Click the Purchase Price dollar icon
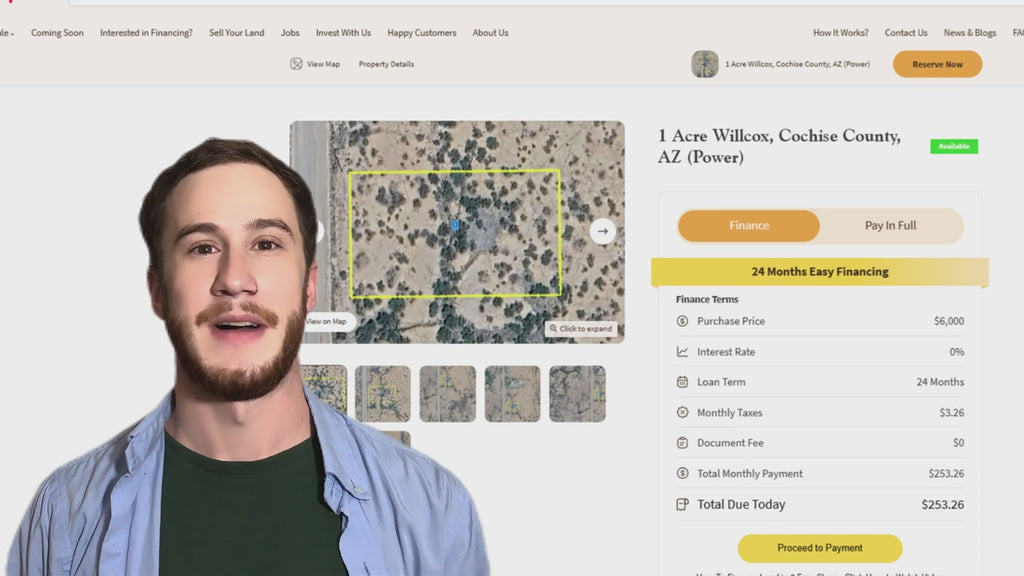Image resolution: width=1024 pixels, height=576 pixels. coord(682,321)
